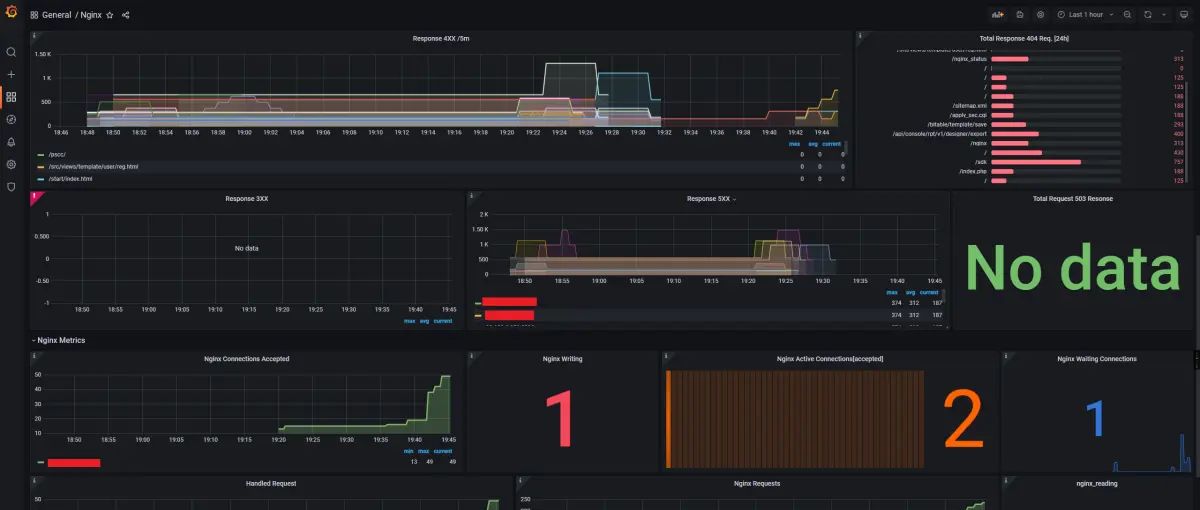Click the Response 3XX error indicator corner

[35, 195]
